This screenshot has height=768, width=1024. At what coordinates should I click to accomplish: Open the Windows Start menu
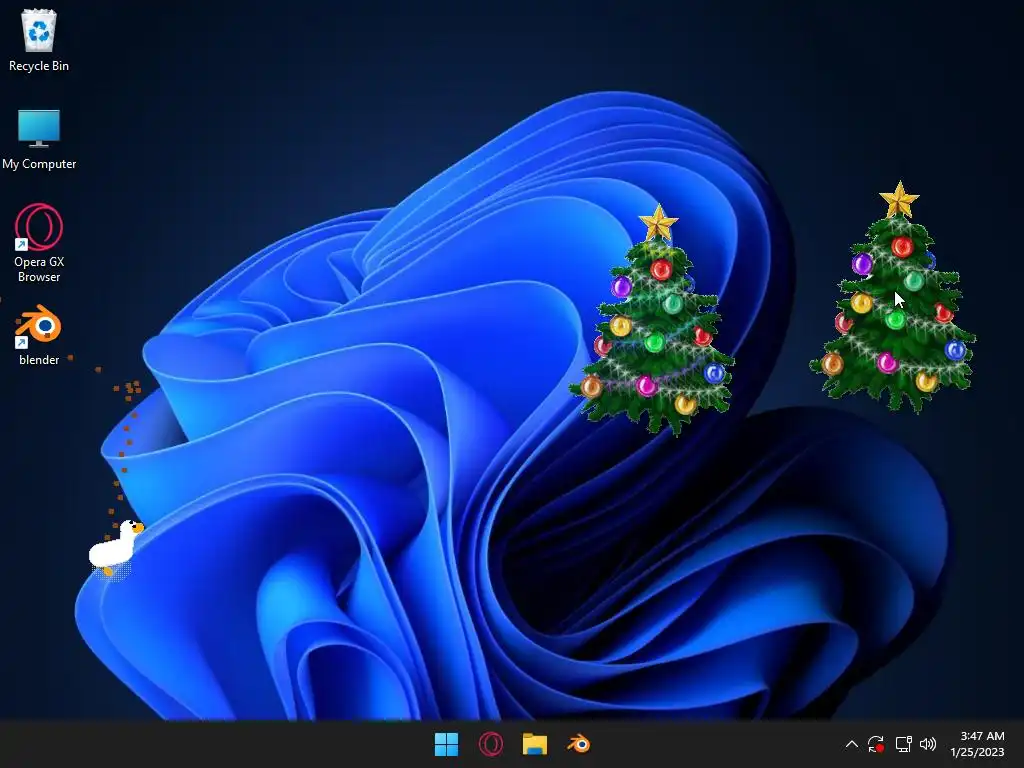tap(446, 744)
